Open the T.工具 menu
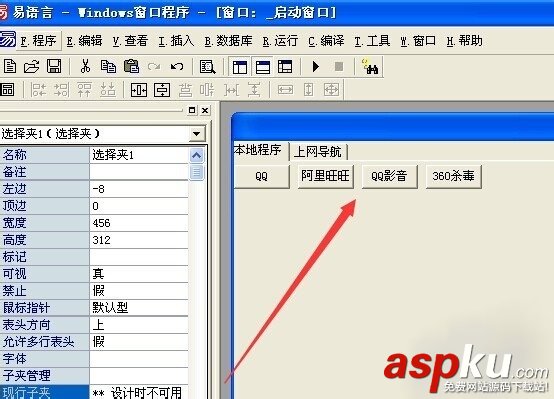The height and width of the screenshot is (399, 554). tap(372, 41)
